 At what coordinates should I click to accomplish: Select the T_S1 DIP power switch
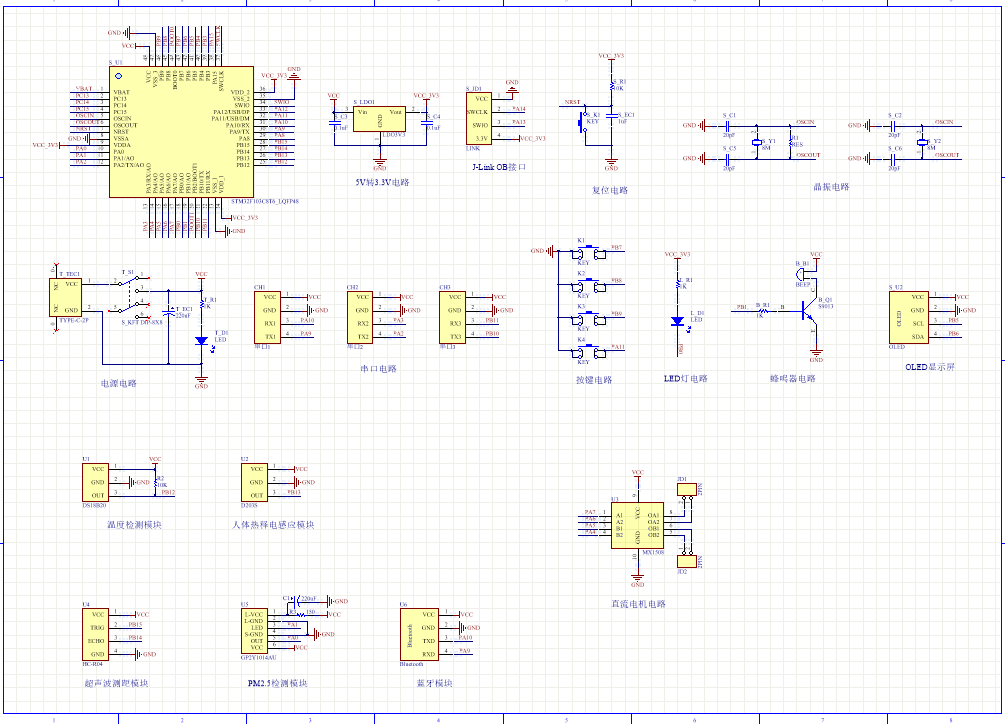coord(131,295)
